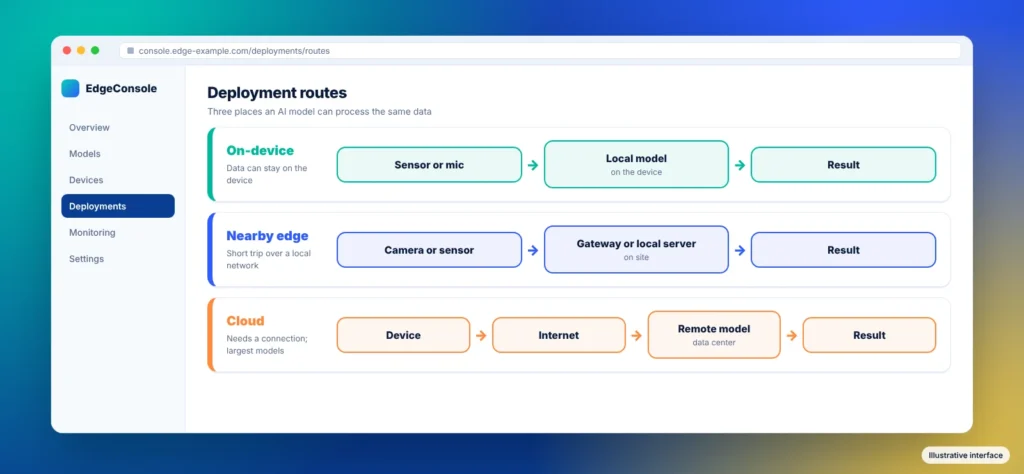1024x474 pixels.
Task: Open the Overview sidebar item
Action: (x=118, y=127)
